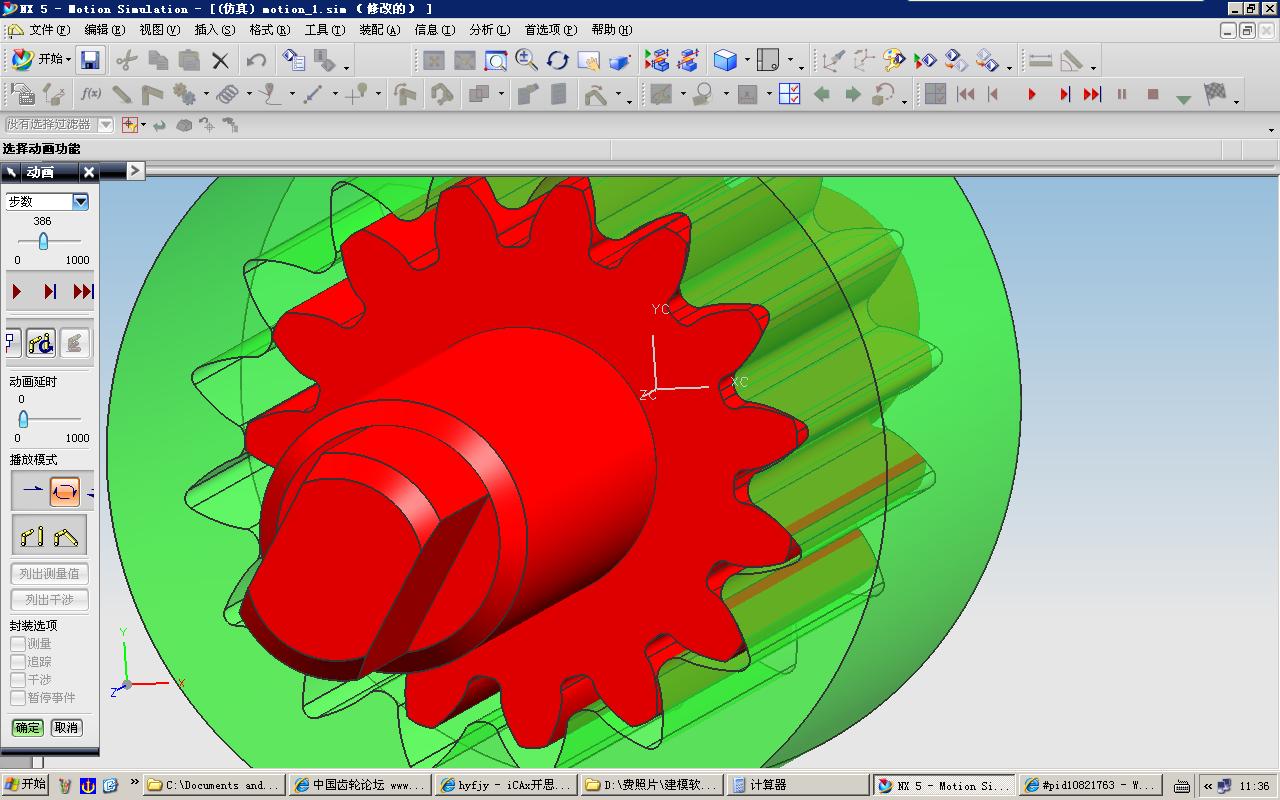Screen dimensions: 1280x800
Task: Click fast-forward to end in animation panel
Action: tap(83, 292)
